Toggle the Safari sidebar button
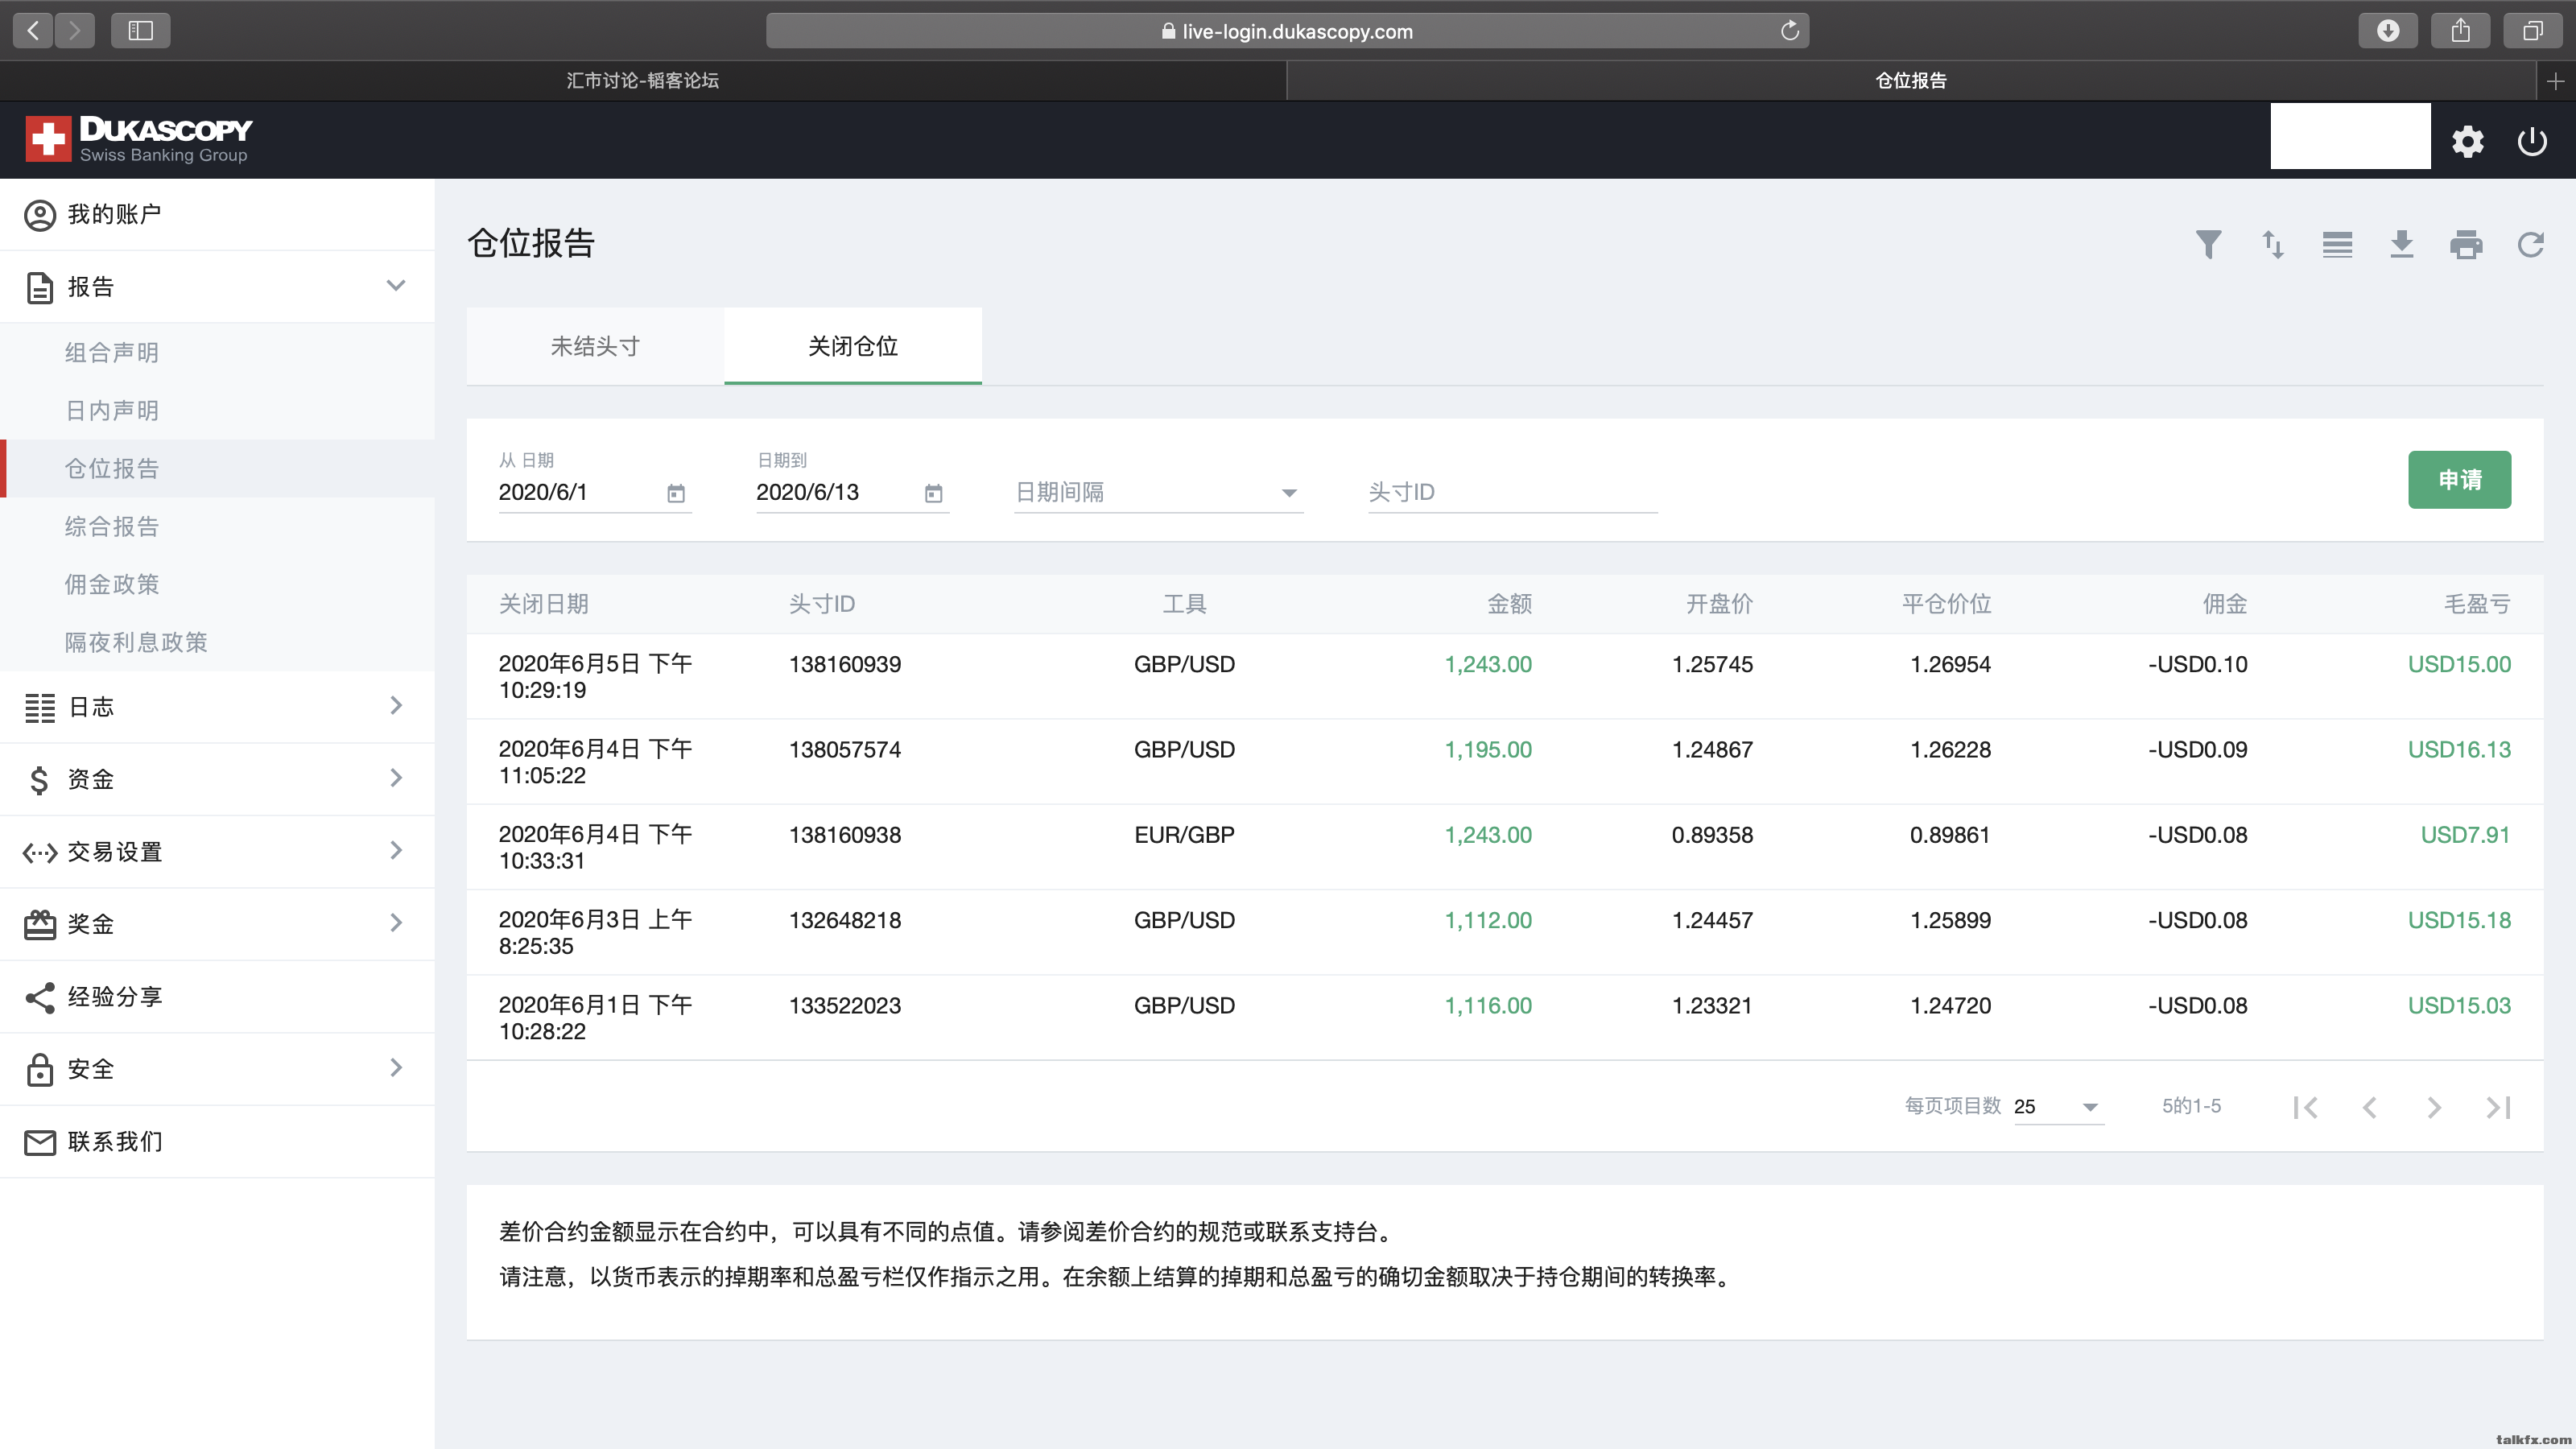The width and height of the screenshot is (2576, 1449). 140,30
